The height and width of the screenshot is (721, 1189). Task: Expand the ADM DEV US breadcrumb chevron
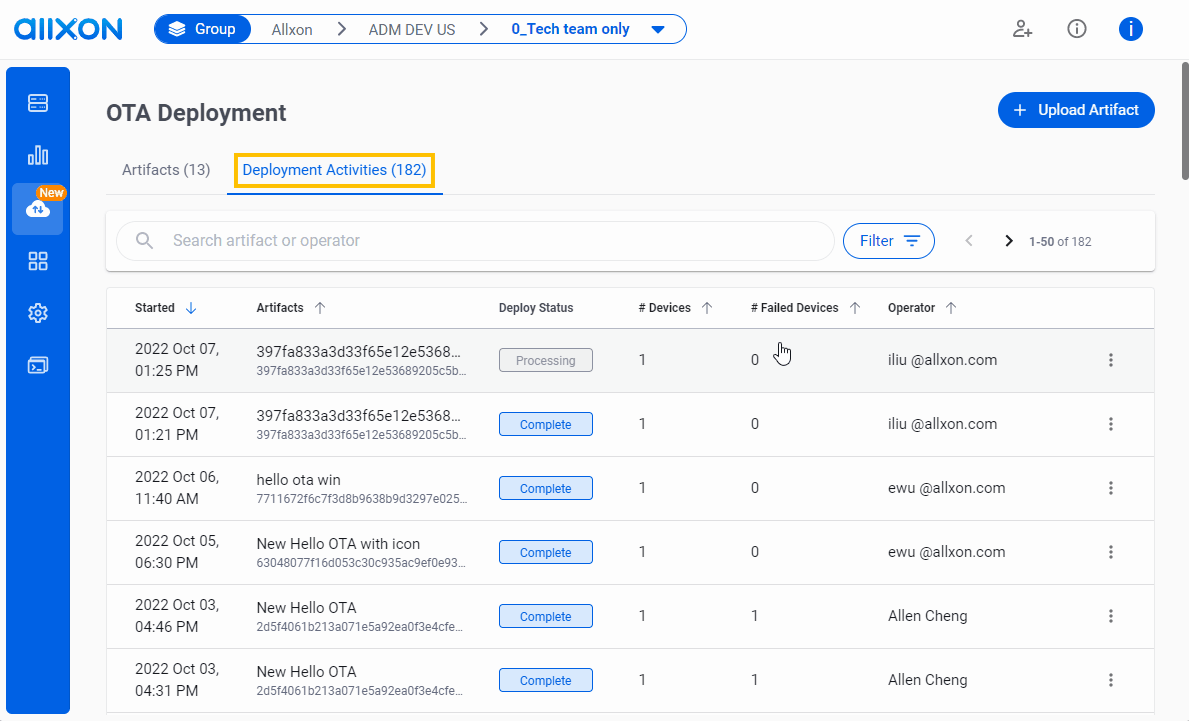pyautogui.click(x=483, y=29)
